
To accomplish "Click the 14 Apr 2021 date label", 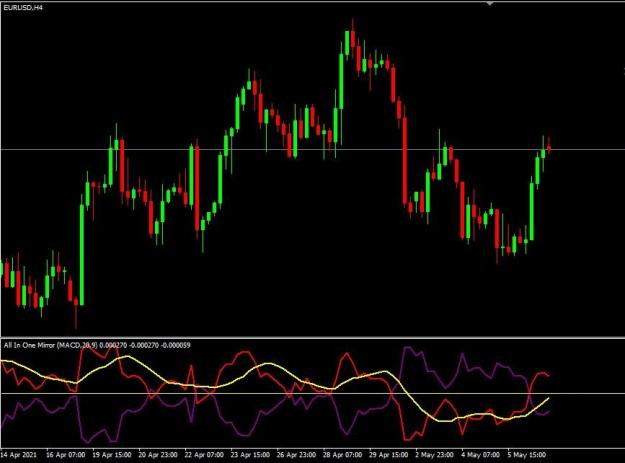I will tap(18, 455).
